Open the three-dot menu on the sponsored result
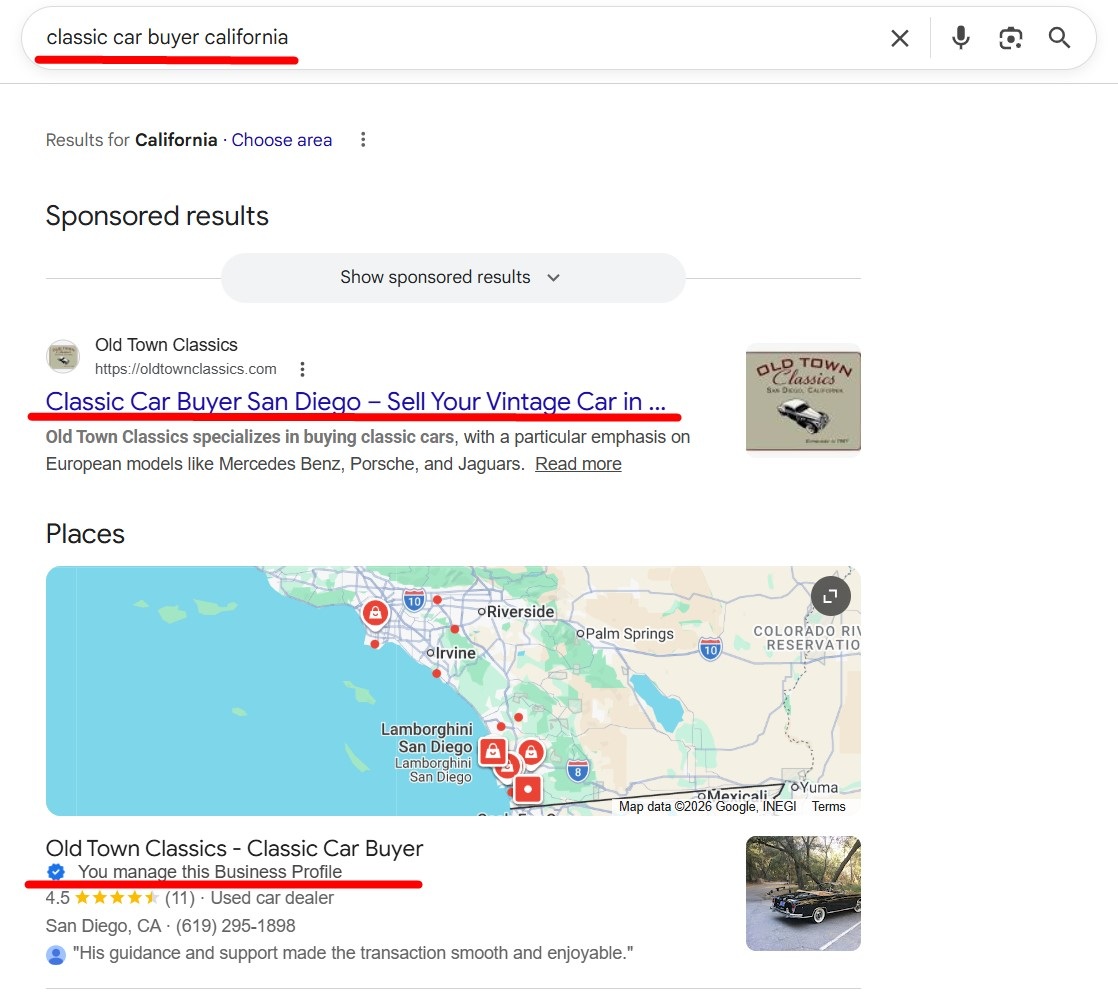The width and height of the screenshot is (1118, 996). [x=302, y=368]
